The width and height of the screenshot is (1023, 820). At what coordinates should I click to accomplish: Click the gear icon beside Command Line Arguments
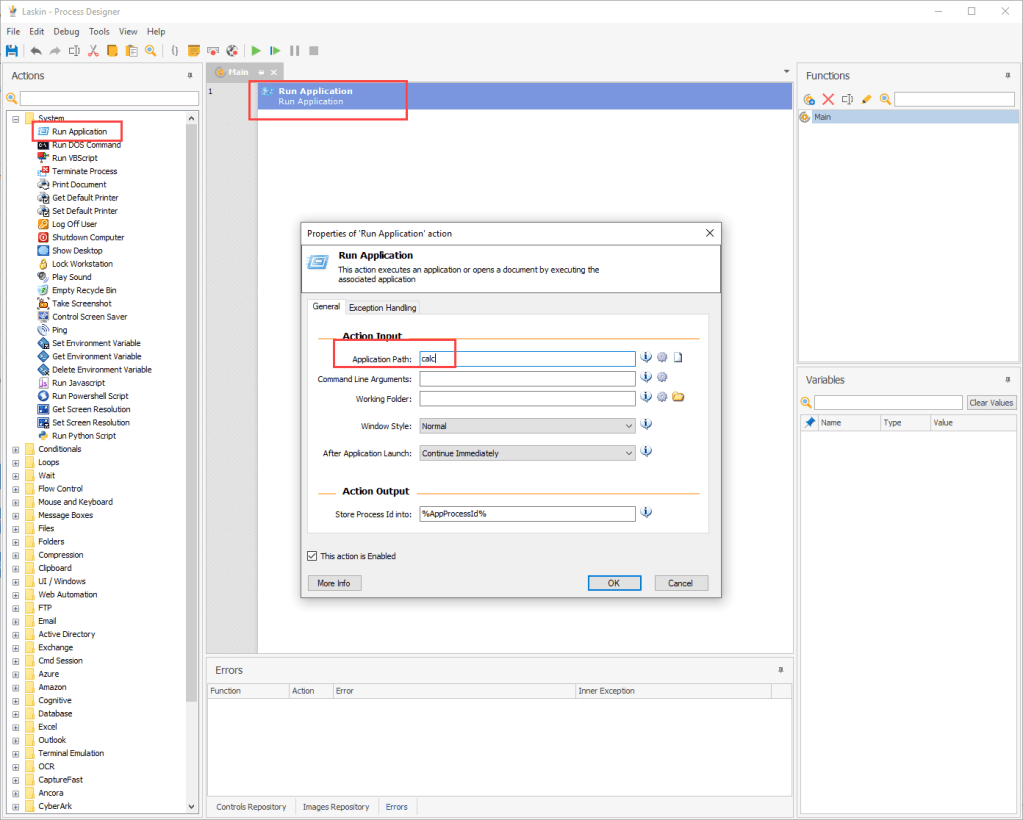click(x=661, y=377)
